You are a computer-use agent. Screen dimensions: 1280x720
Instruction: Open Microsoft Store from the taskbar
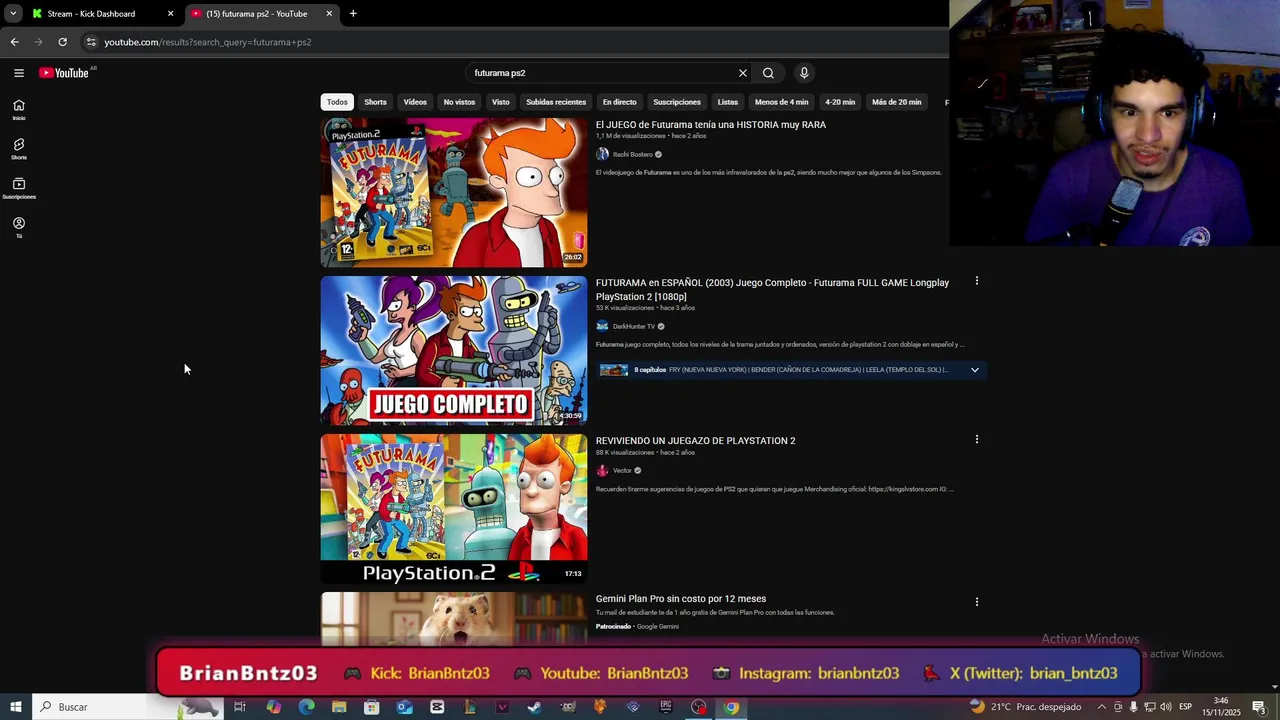[371, 707]
